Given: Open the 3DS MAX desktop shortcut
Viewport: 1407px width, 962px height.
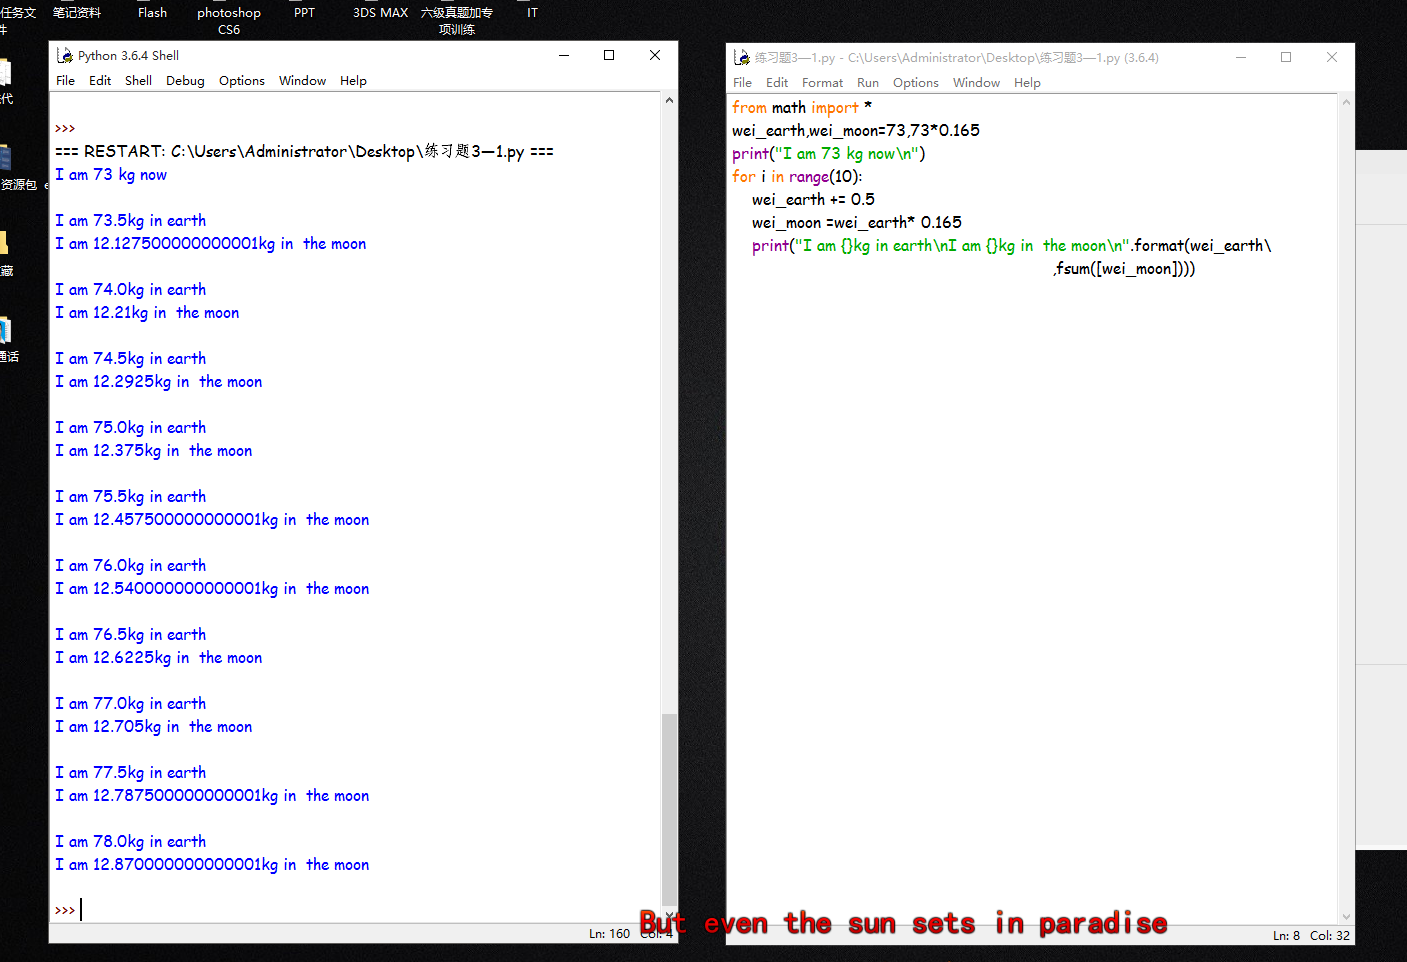Looking at the screenshot, I should (x=379, y=12).
